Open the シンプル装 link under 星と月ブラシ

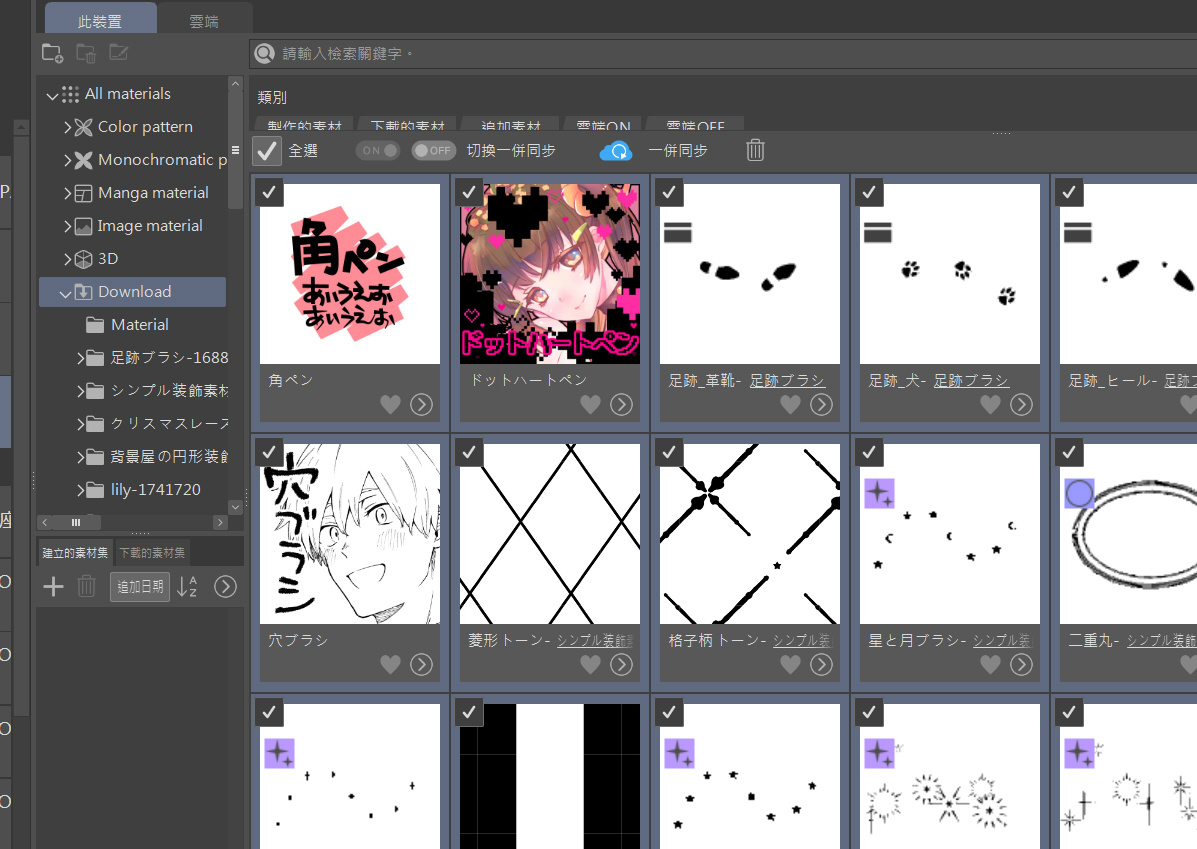(x=1002, y=641)
